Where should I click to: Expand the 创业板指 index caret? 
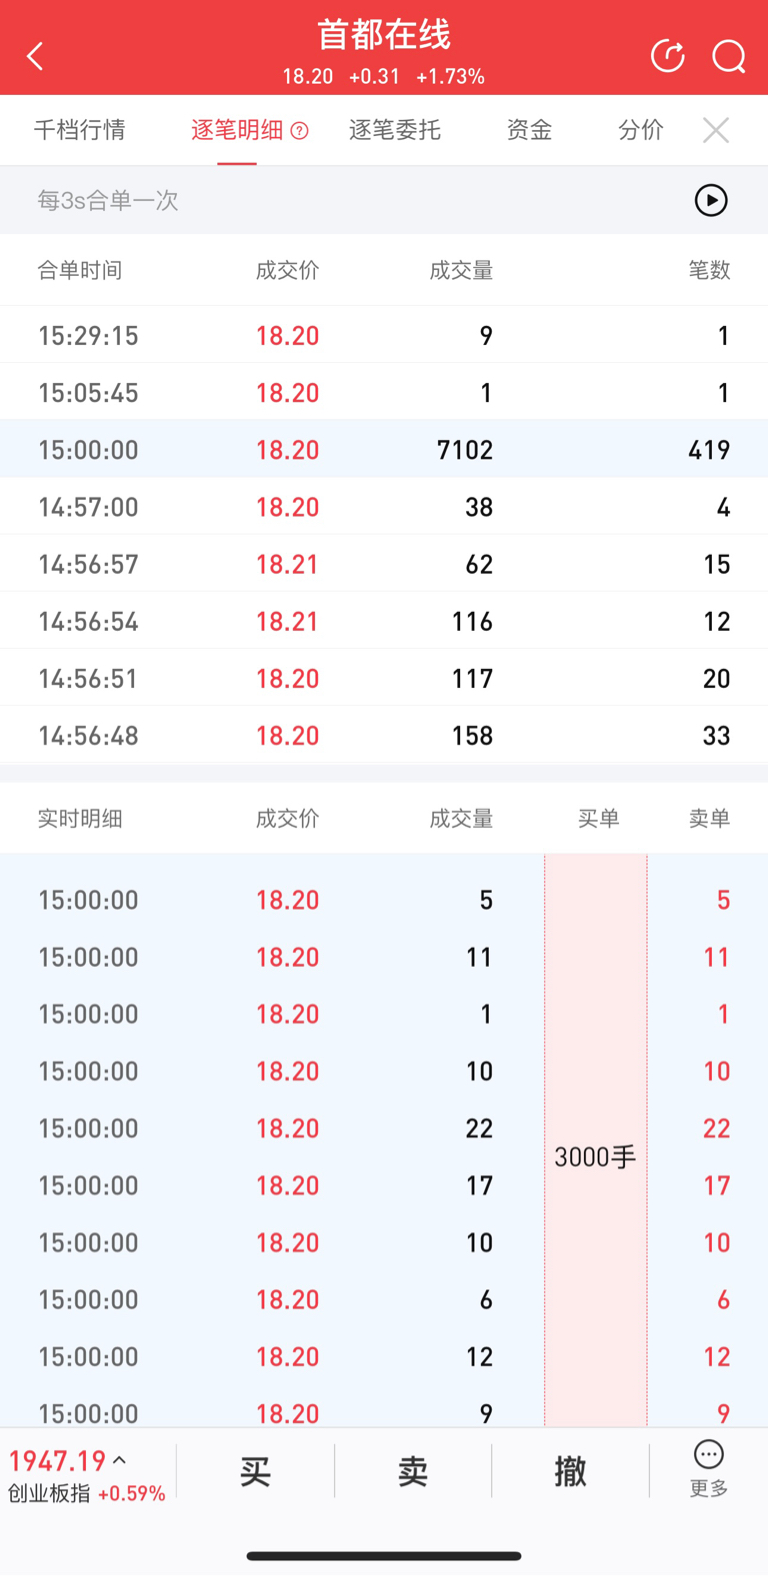tap(120, 1461)
